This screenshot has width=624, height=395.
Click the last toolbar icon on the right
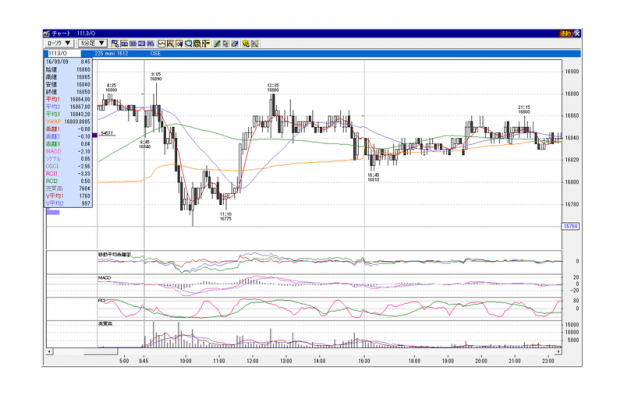pos(255,43)
